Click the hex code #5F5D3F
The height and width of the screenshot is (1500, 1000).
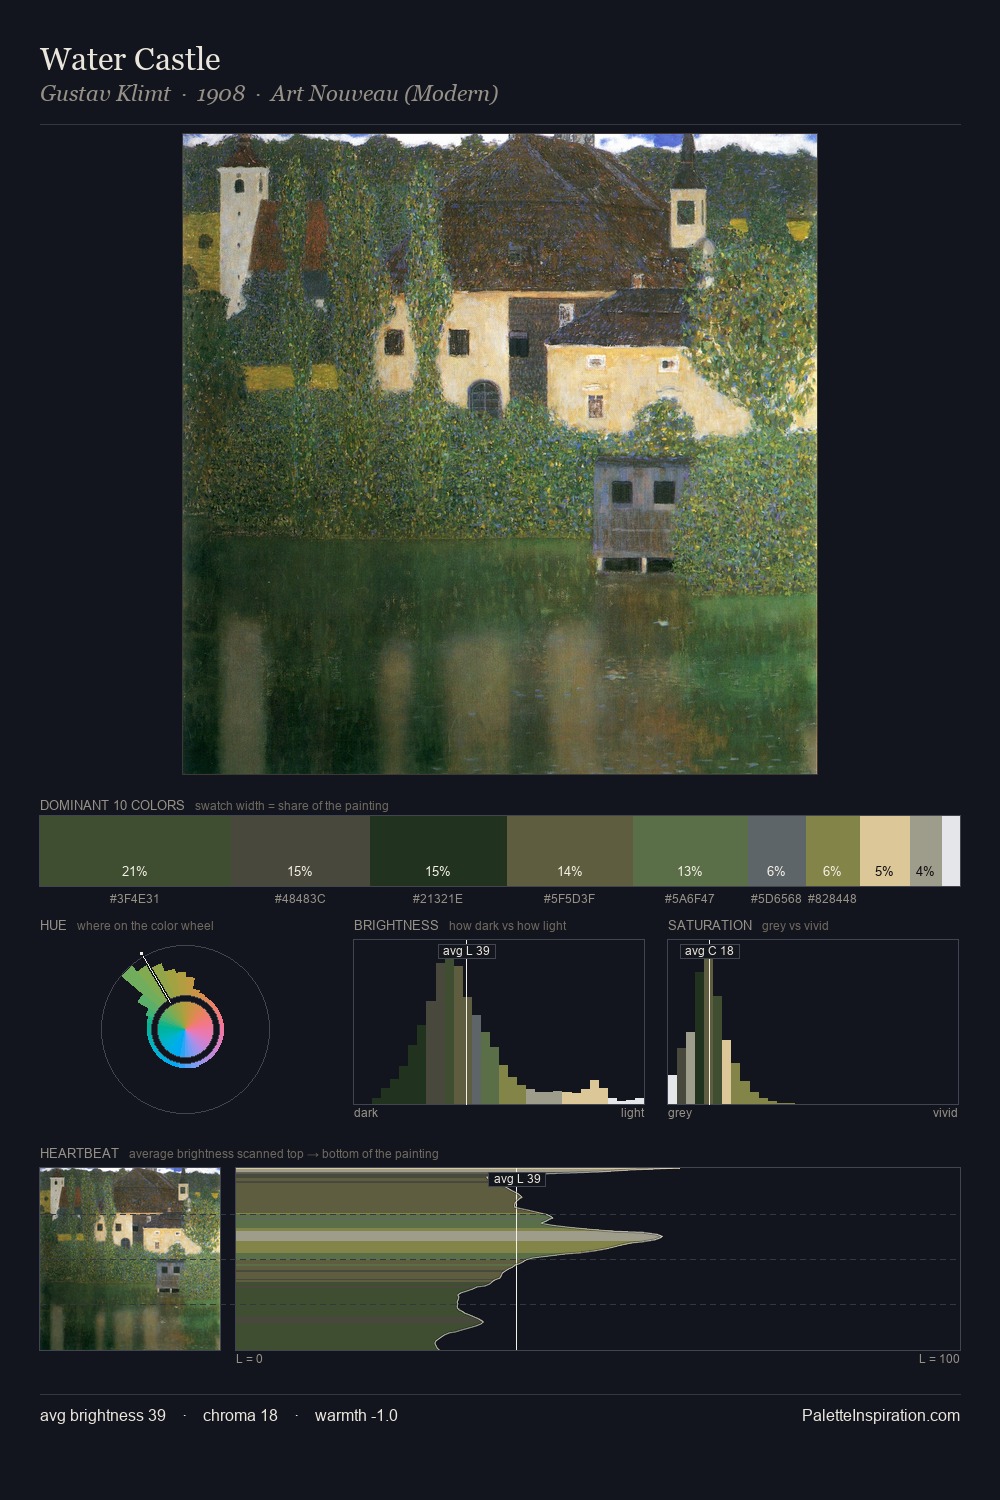click(570, 899)
